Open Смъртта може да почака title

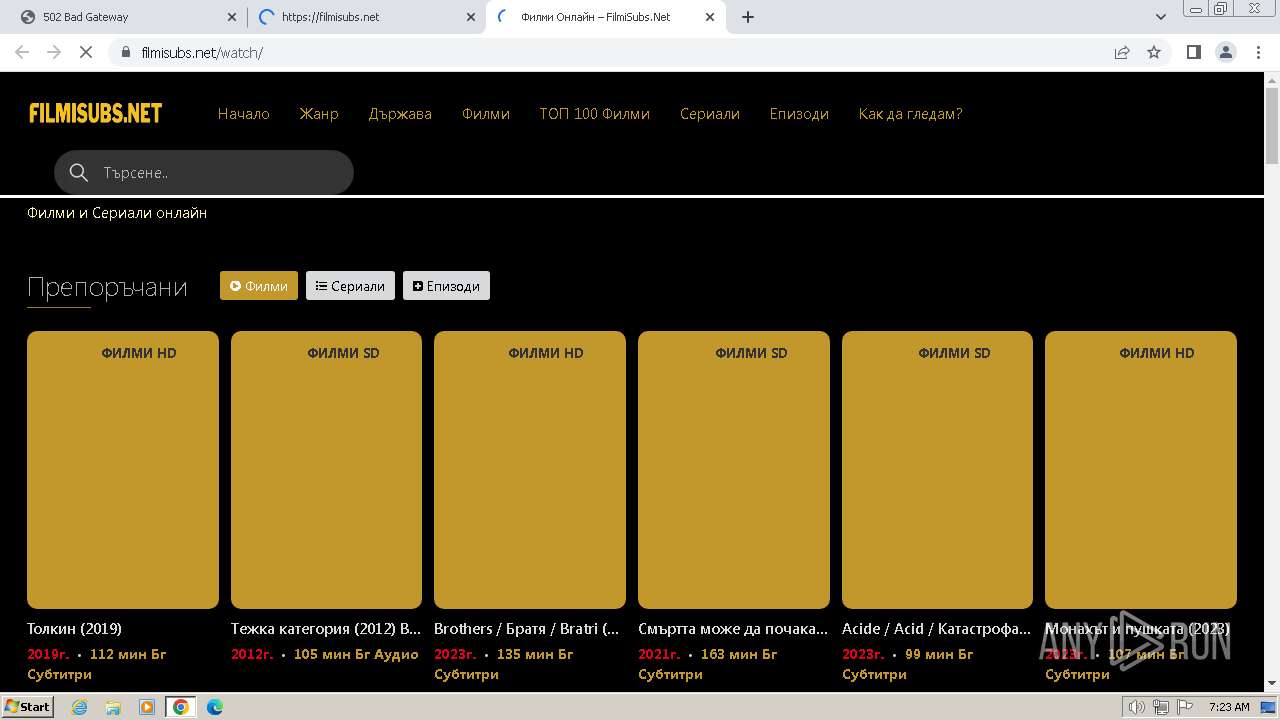[733, 629]
